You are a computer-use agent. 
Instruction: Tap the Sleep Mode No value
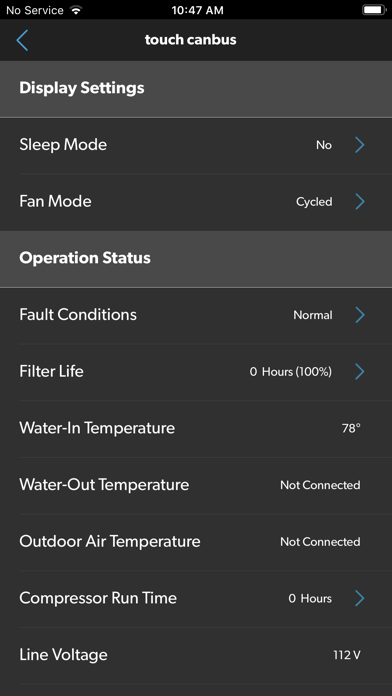(324, 145)
